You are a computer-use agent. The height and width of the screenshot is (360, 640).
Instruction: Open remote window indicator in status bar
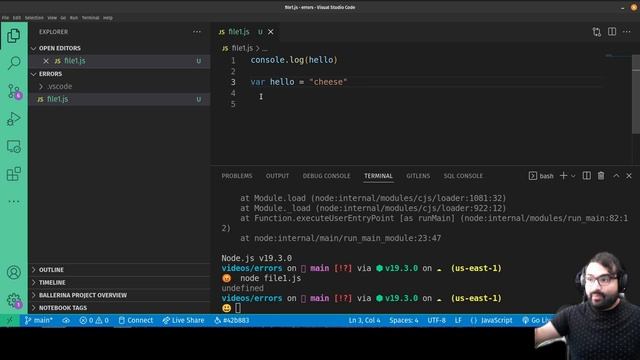click(x=9, y=320)
